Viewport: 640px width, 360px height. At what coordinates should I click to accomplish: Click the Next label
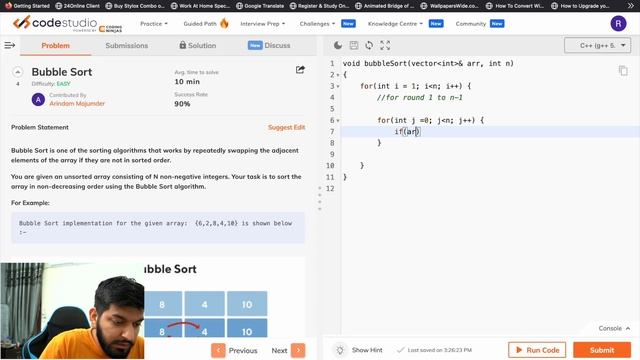[279, 351]
